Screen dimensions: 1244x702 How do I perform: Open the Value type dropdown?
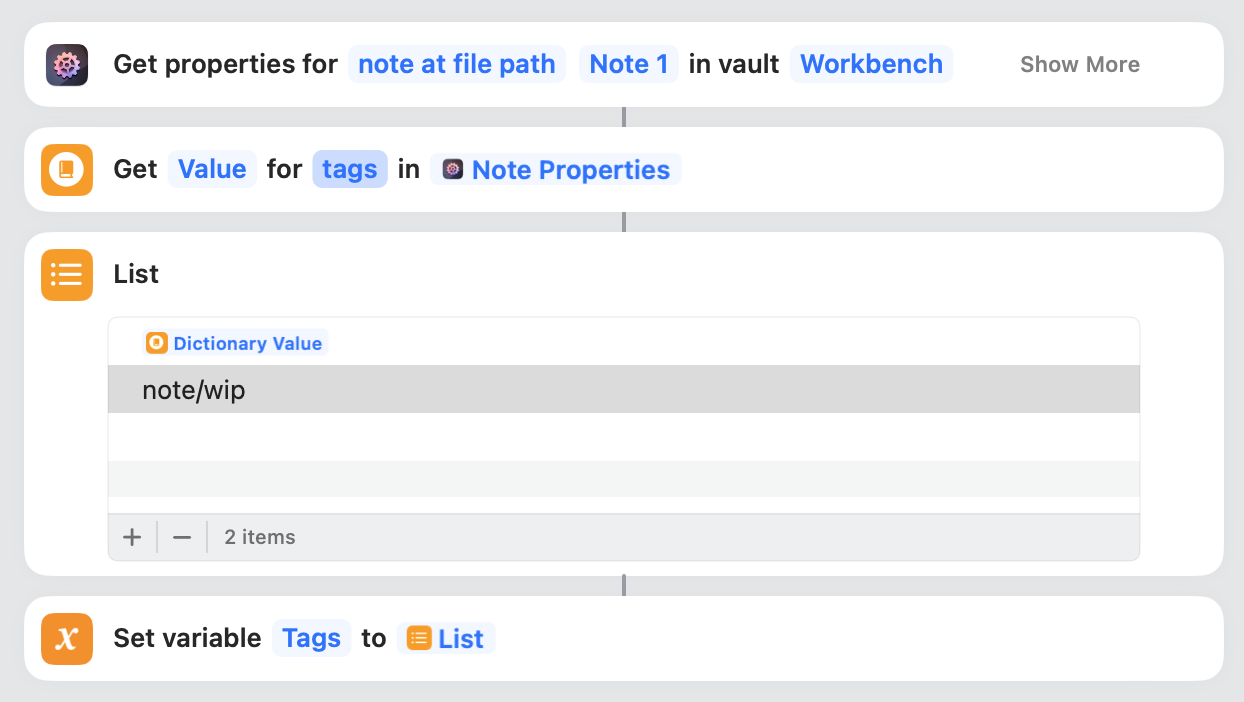[212, 170]
